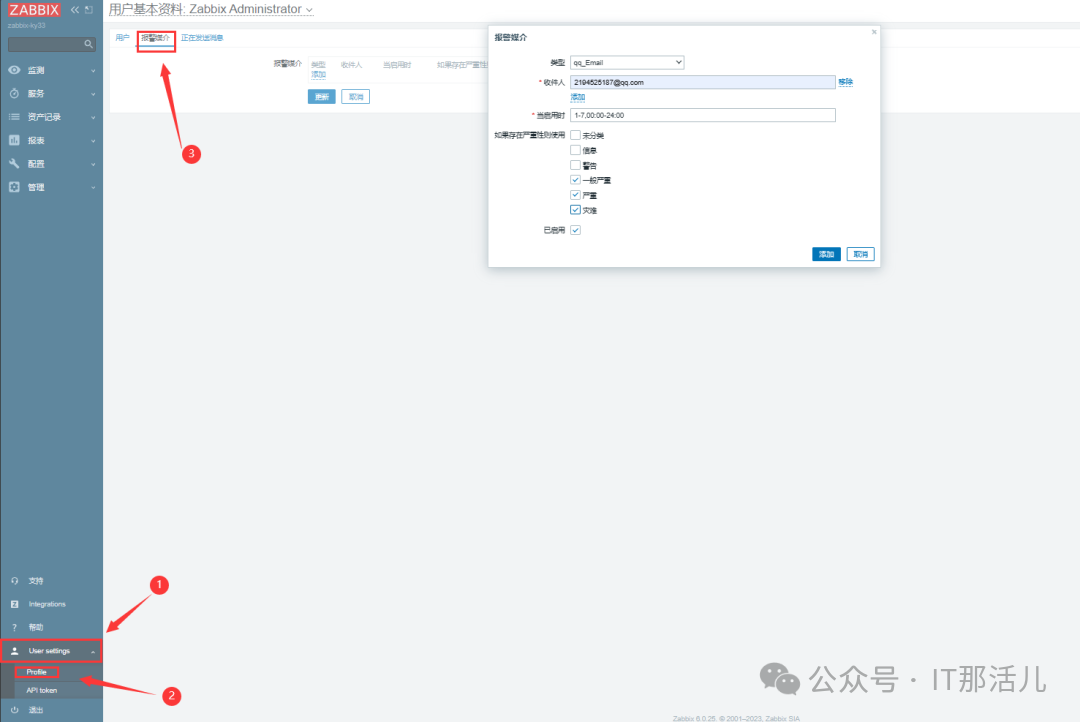Open the API token submenu item
Image resolution: width=1080 pixels, height=722 pixels.
click(x=42, y=690)
